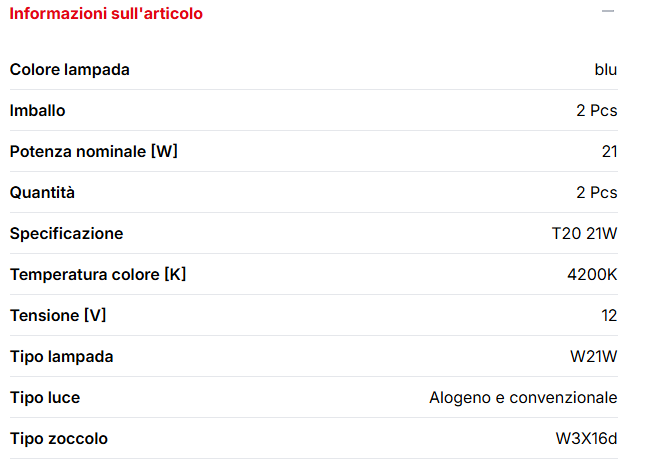Click the W3X16d socket type value

tap(586, 438)
